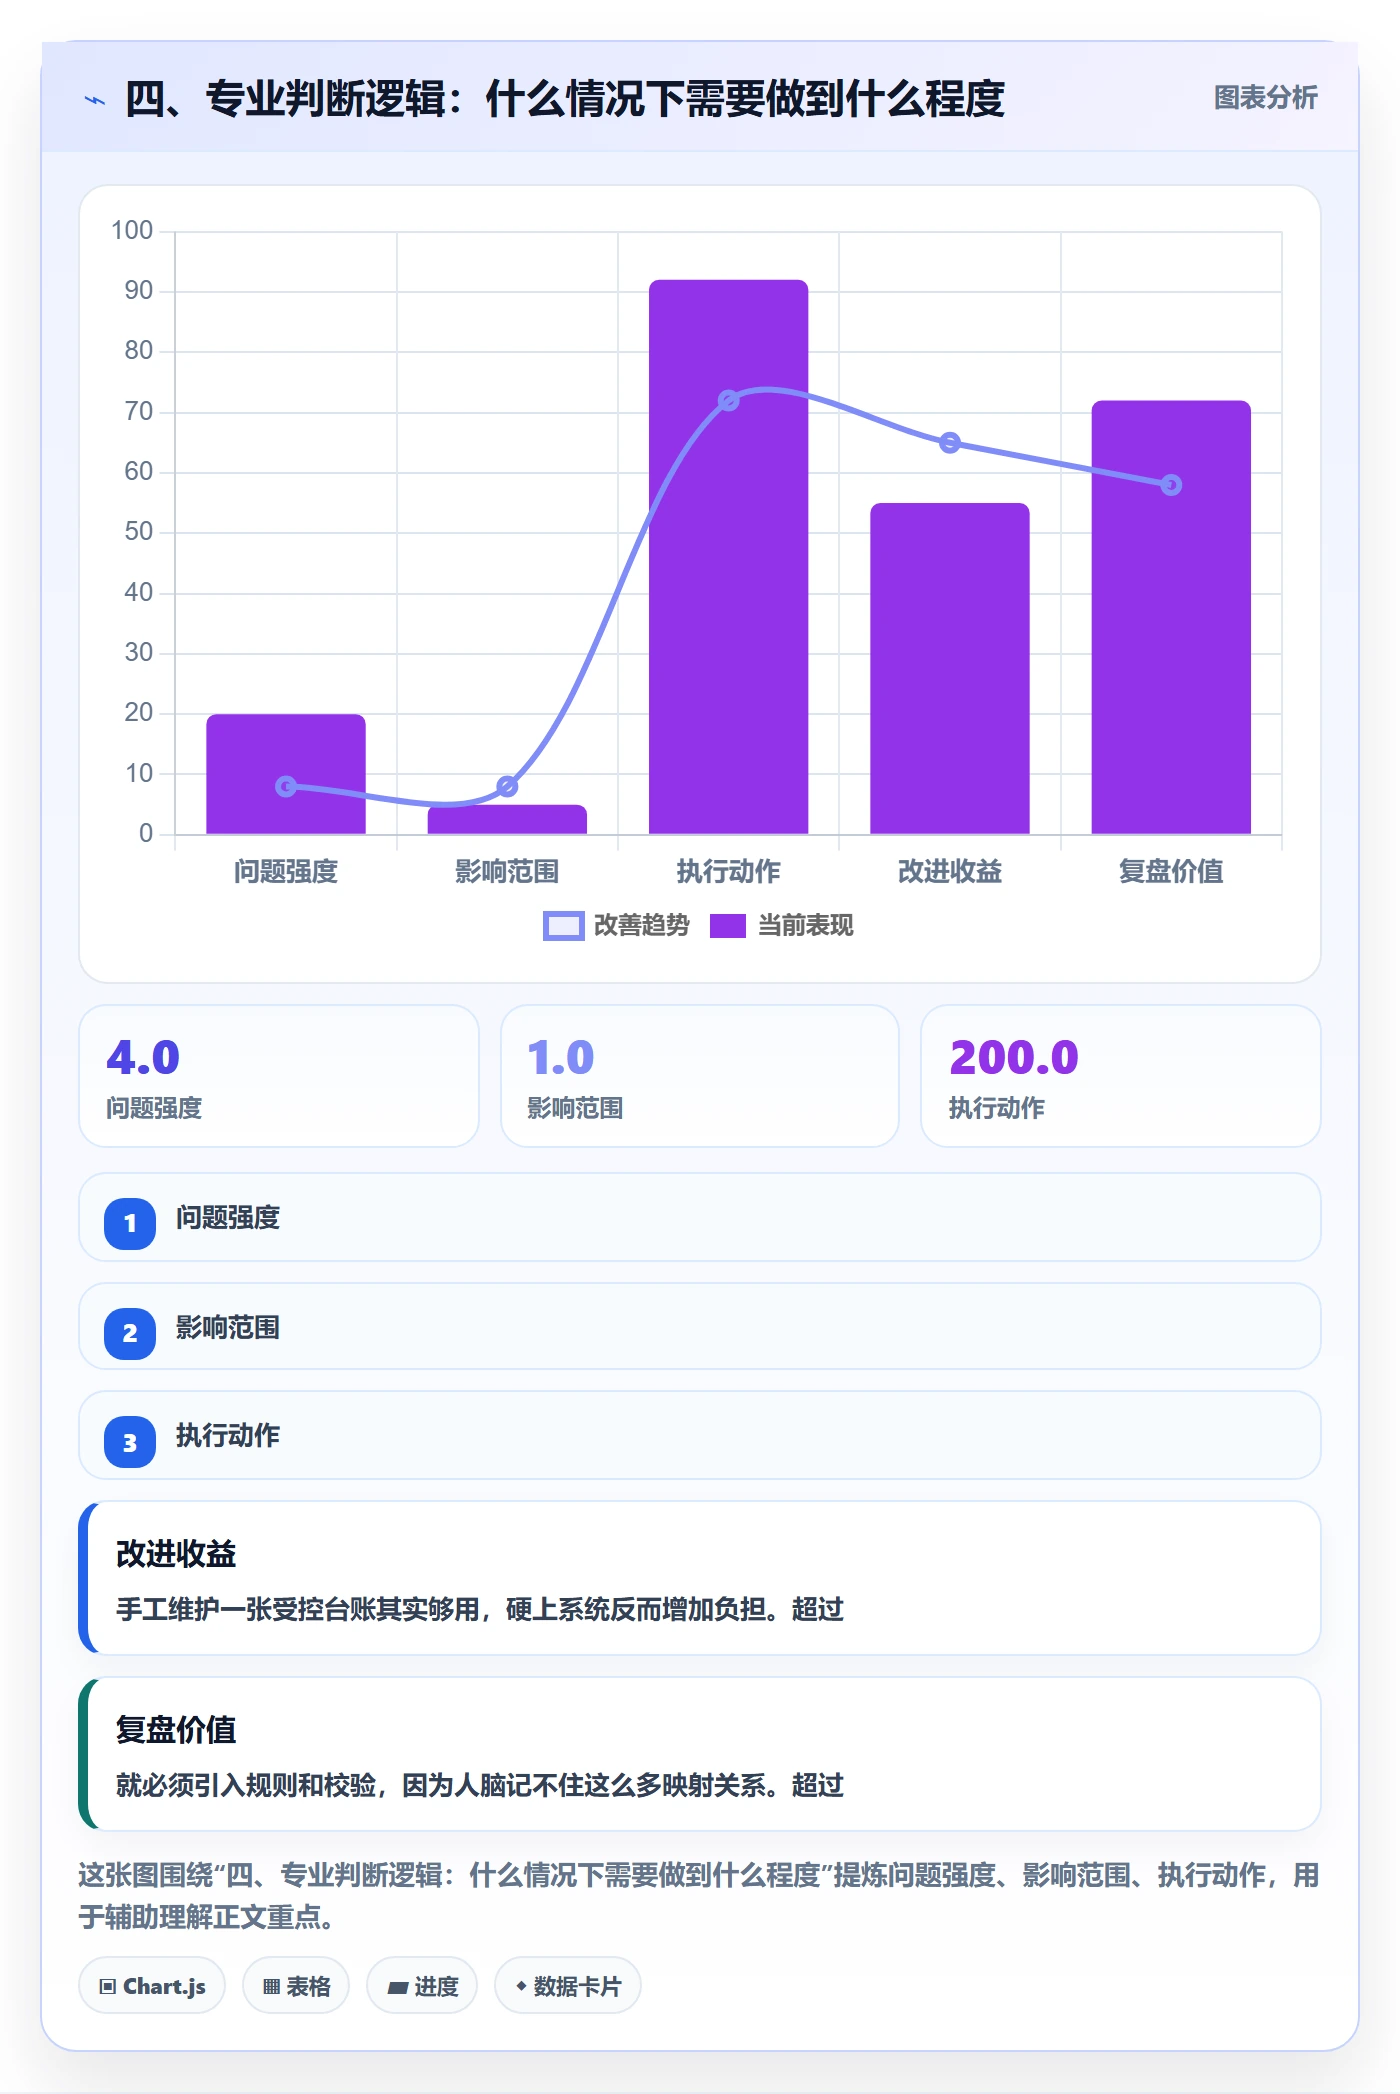Click the 进度 tag

coord(422,1986)
